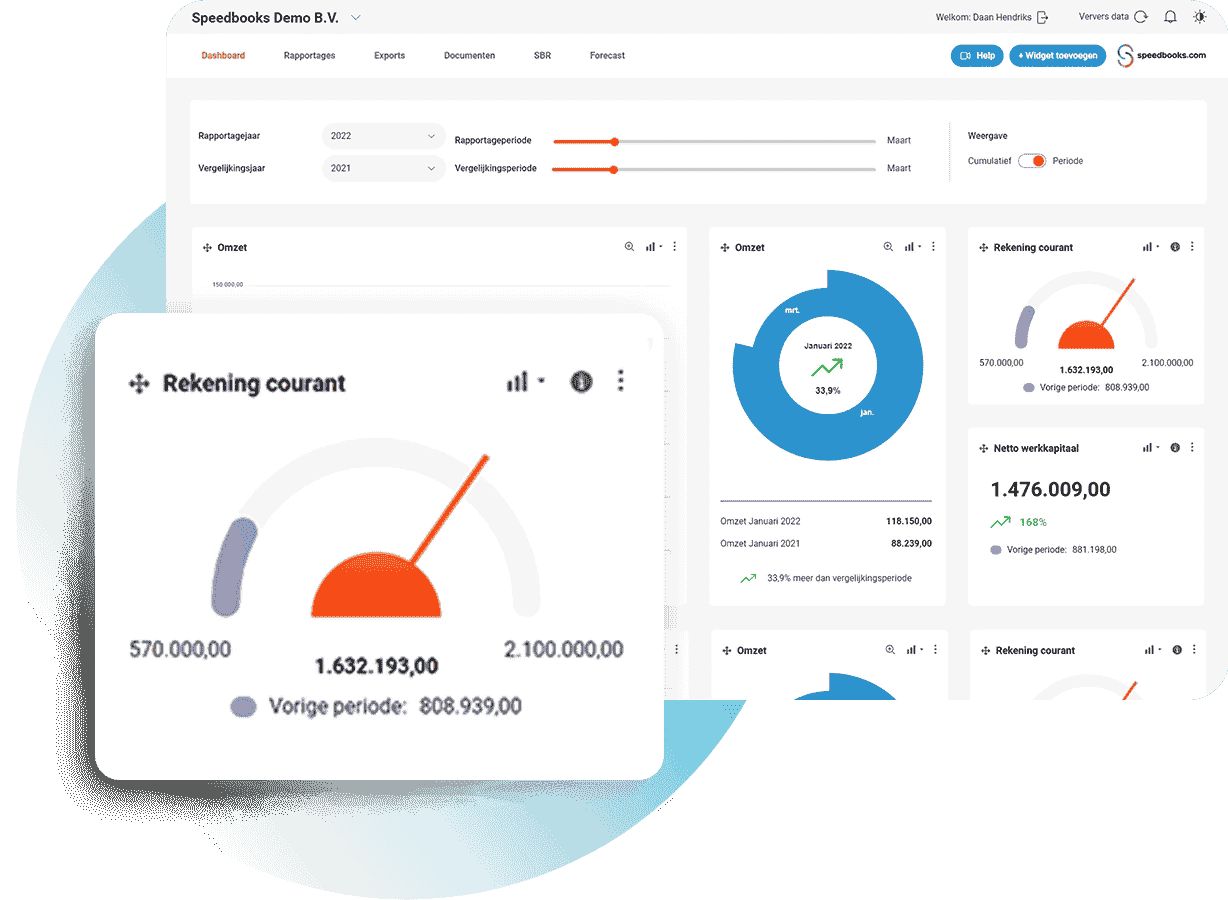
Task: Switch to the Exports tab
Action: pos(390,56)
